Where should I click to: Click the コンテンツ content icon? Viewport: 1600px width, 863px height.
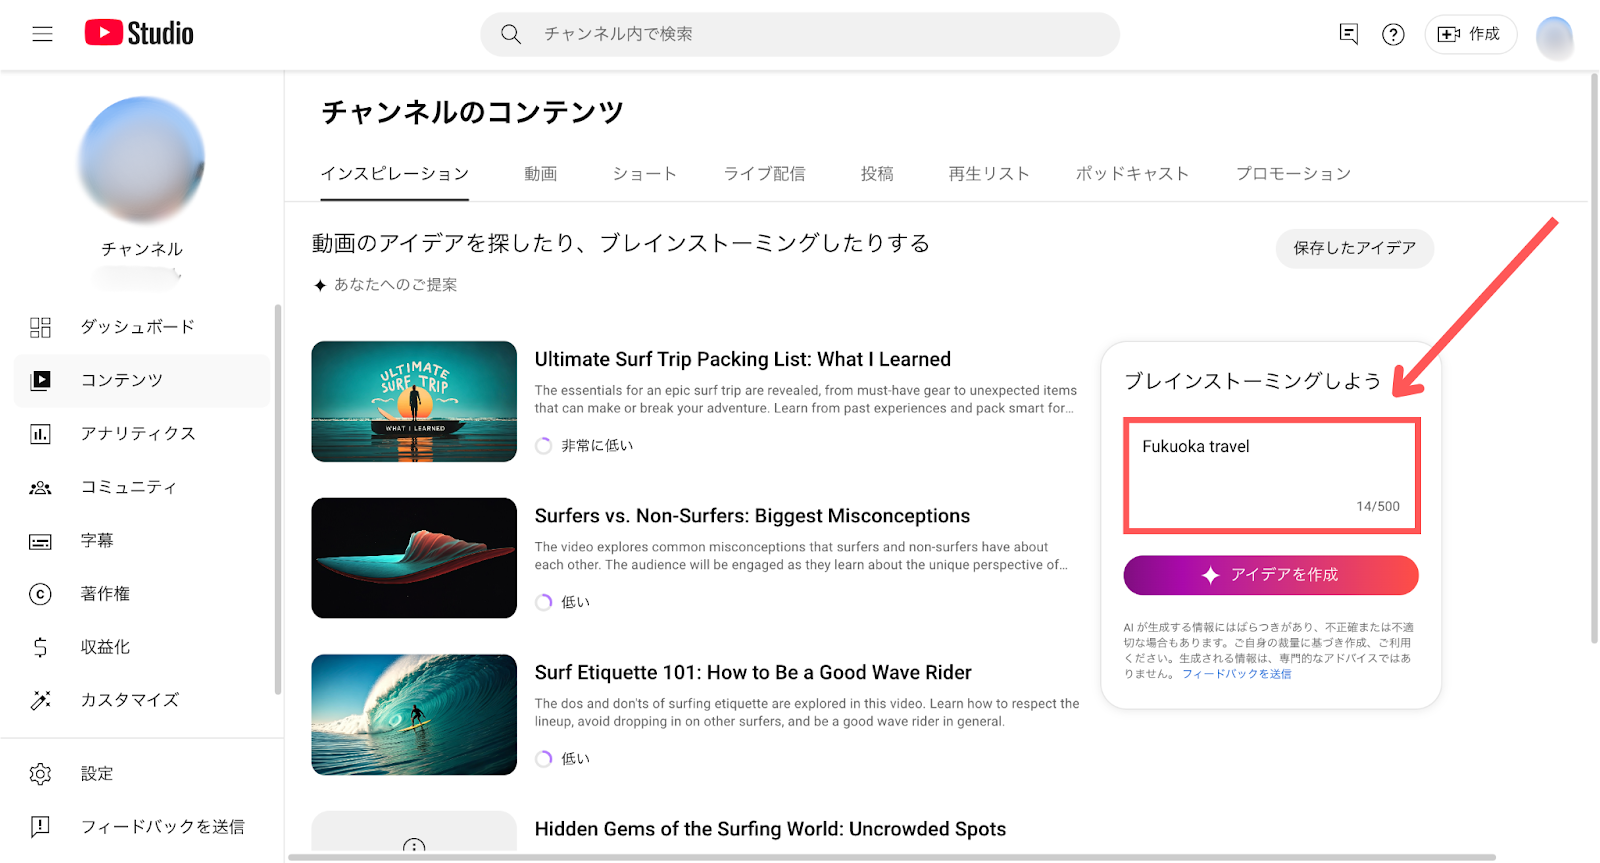(x=40, y=380)
